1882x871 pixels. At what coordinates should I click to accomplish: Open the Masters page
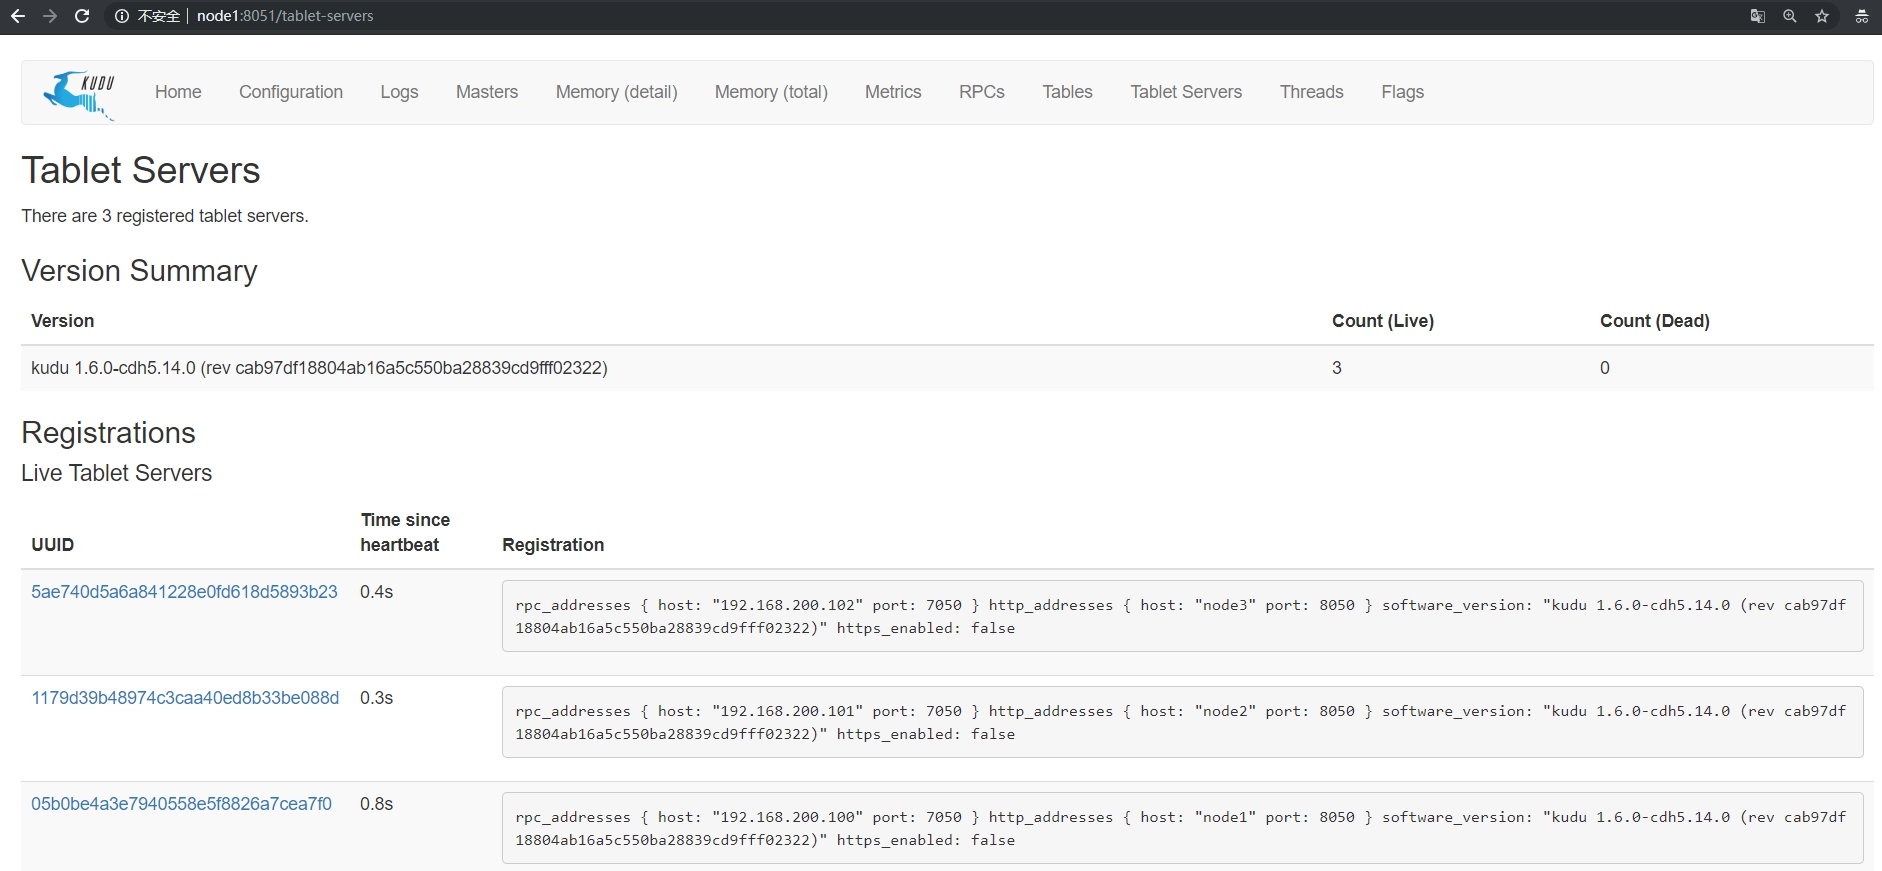pyautogui.click(x=487, y=92)
